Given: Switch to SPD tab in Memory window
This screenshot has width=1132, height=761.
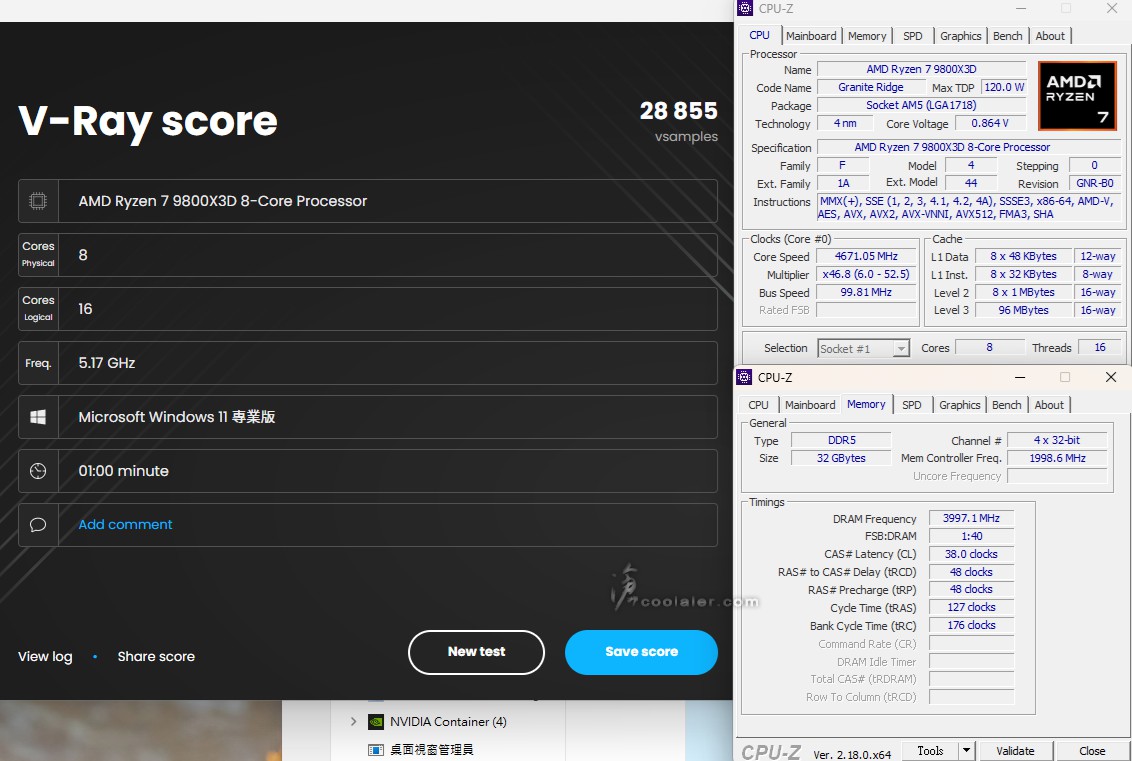Looking at the screenshot, I should click(x=911, y=405).
